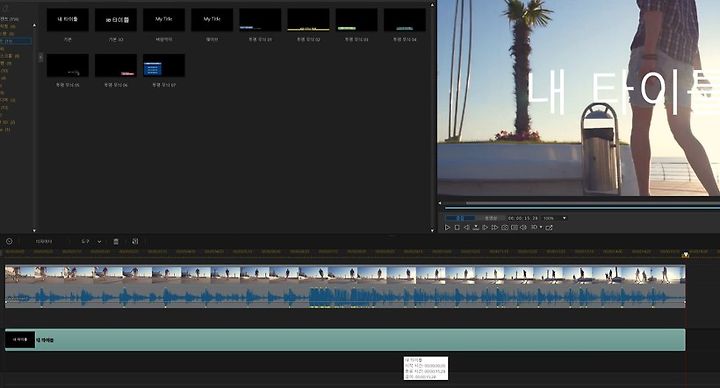720x388 pixels.
Task: Click the fast forward button
Action: click(495, 227)
